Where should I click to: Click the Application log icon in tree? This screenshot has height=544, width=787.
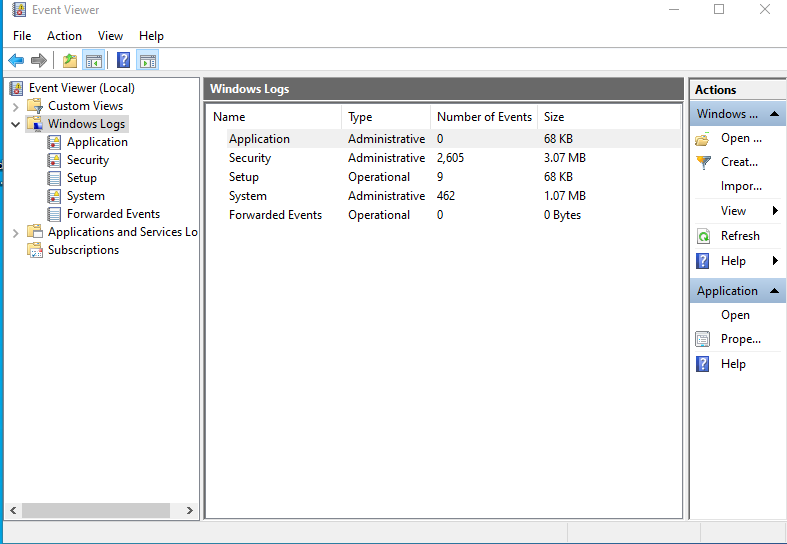coord(54,142)
